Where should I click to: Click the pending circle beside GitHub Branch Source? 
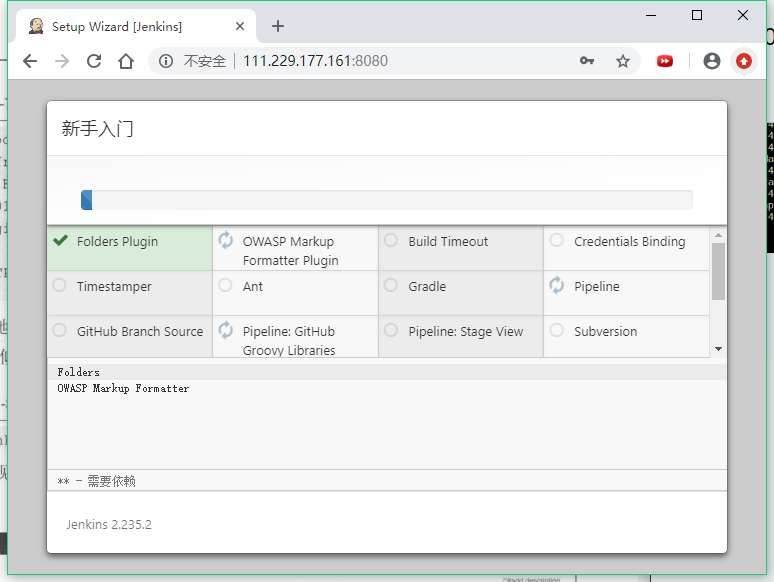(x=60, y=330)
